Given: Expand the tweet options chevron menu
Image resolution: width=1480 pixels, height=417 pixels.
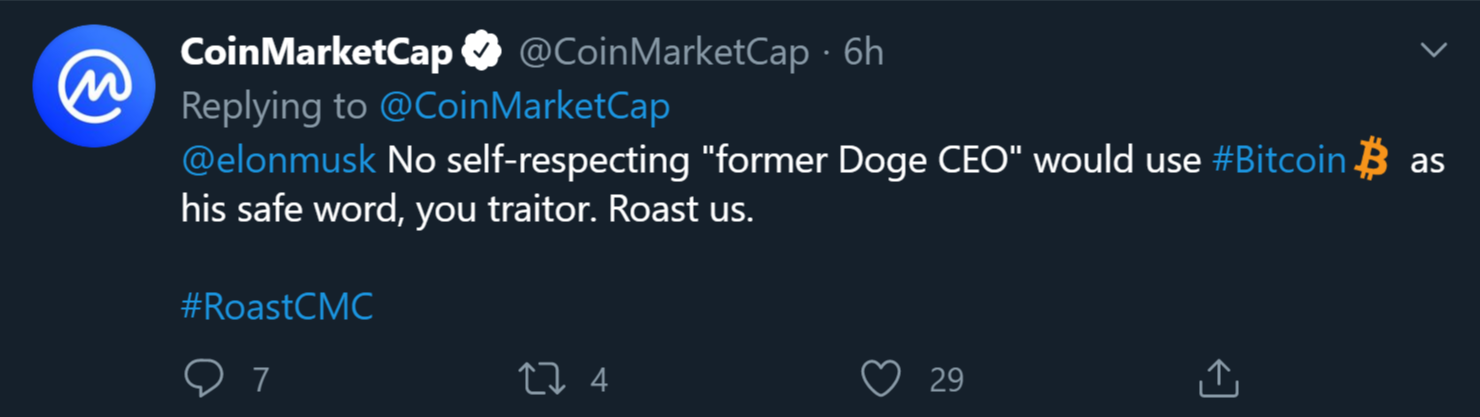Looking at the screenshot, I should click(1434, 50).
